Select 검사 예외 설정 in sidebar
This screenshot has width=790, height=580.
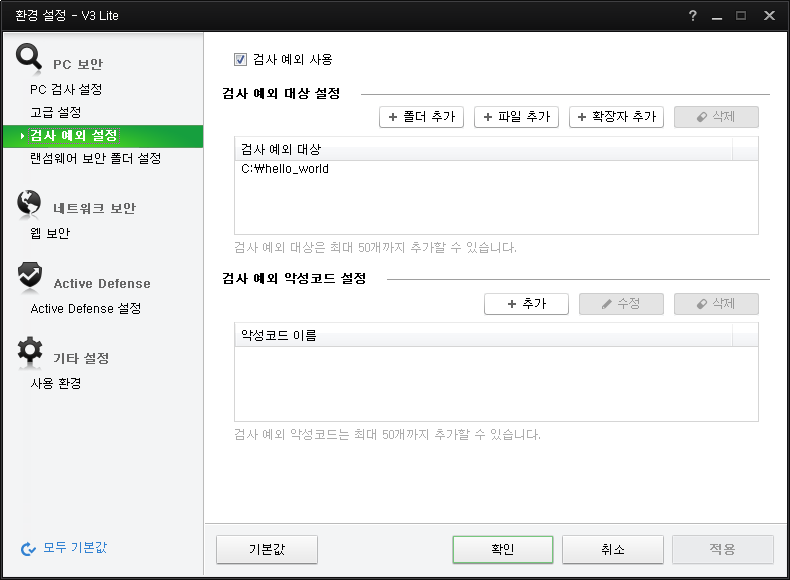click(103, 136)
